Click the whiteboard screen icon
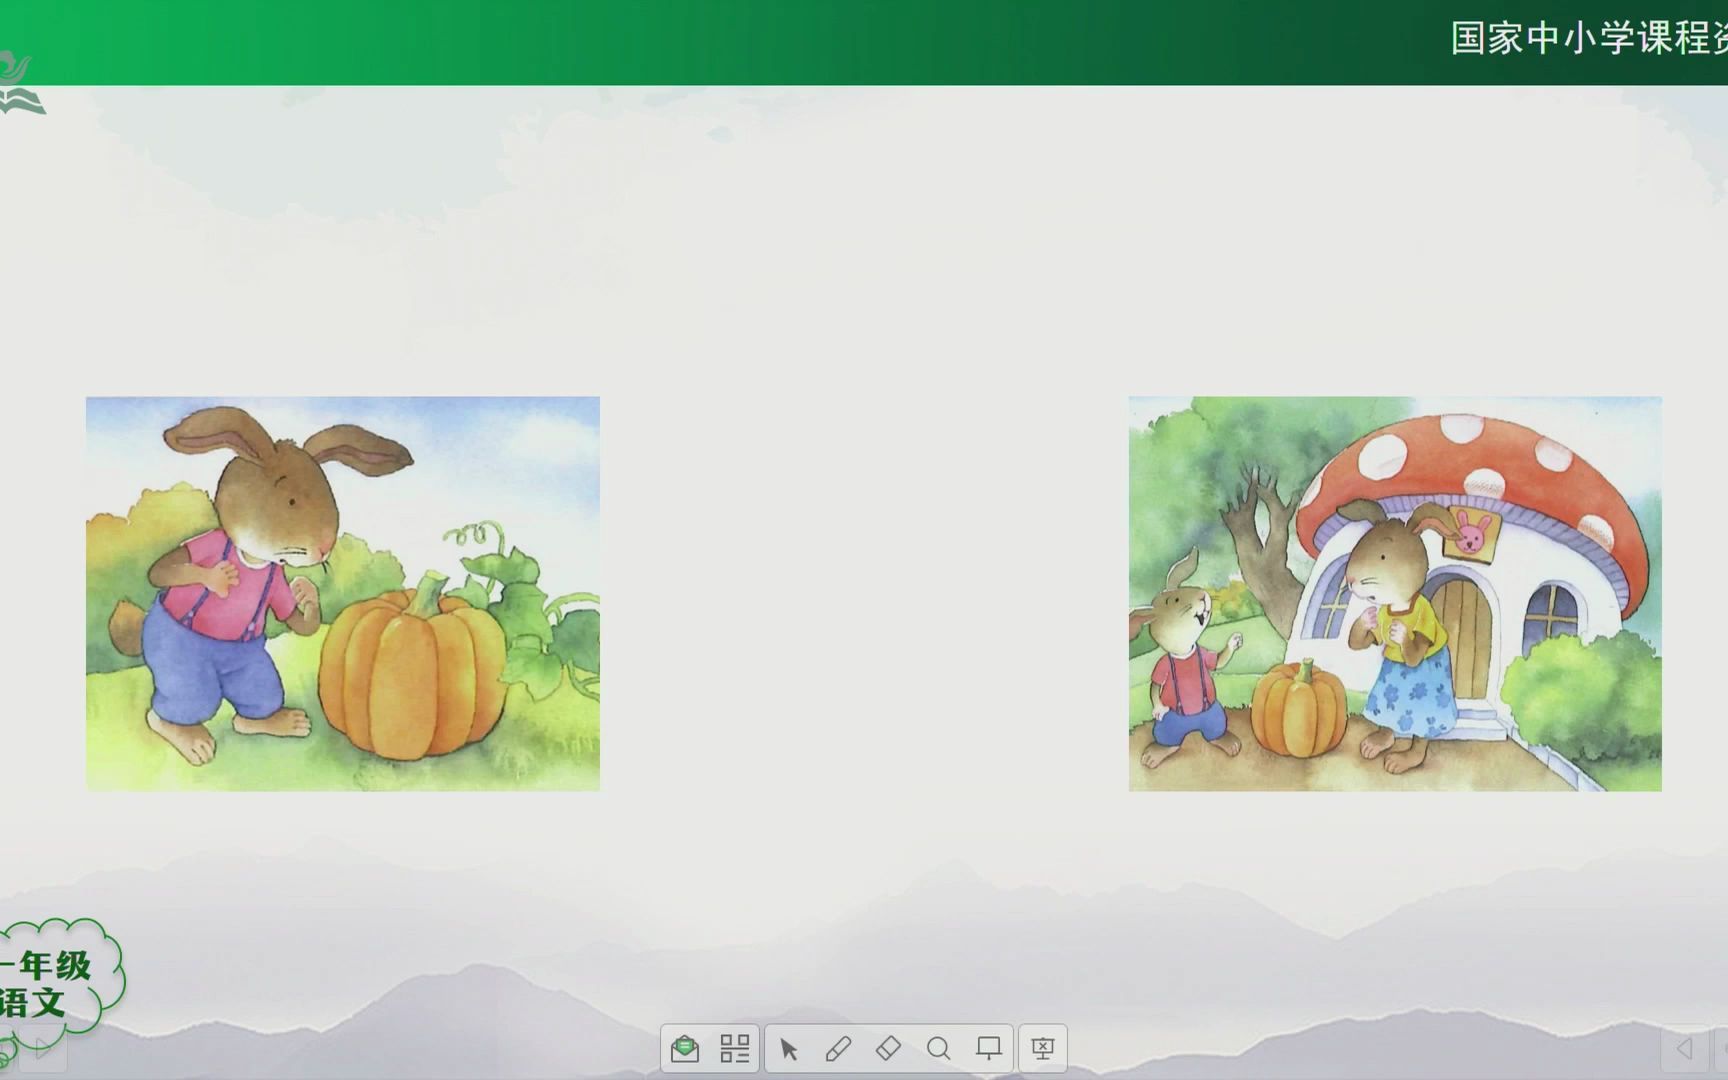Screen dimensions: 1728x1080 coord(988,1048)
